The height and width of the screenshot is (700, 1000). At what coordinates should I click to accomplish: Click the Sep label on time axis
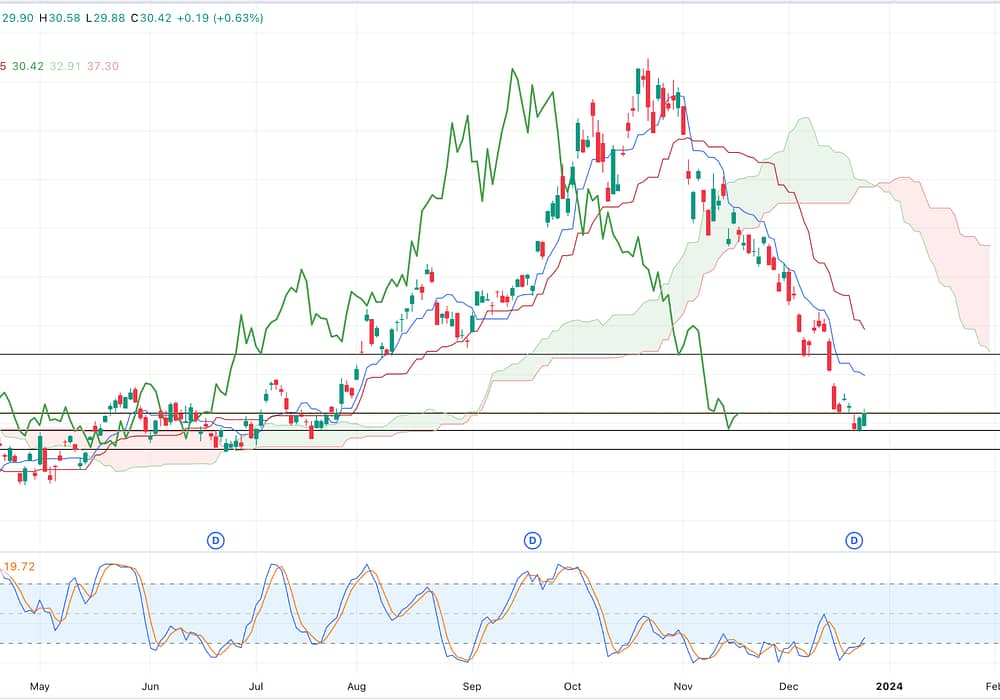[x=471, y=686]
